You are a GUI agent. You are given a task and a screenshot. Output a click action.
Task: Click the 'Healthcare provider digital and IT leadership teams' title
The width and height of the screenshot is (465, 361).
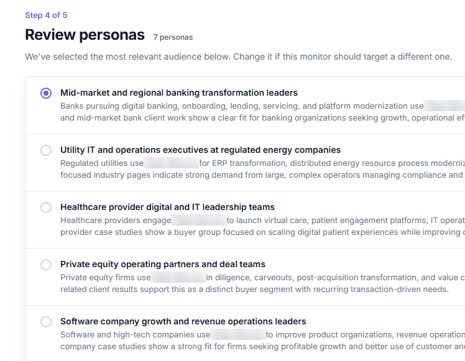(x=167, y=207)
